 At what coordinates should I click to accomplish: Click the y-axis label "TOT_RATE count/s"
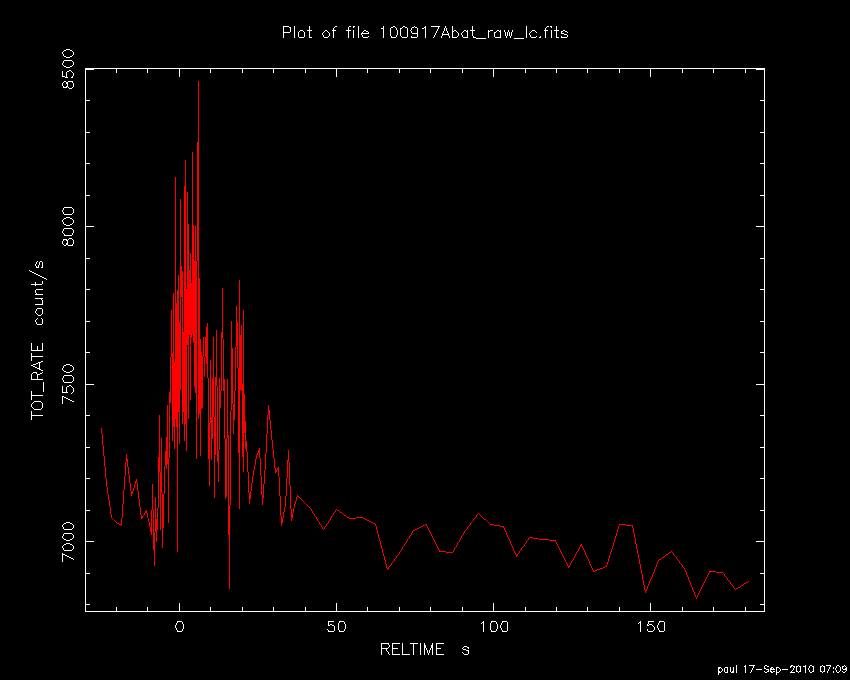[x=37, y=340]
